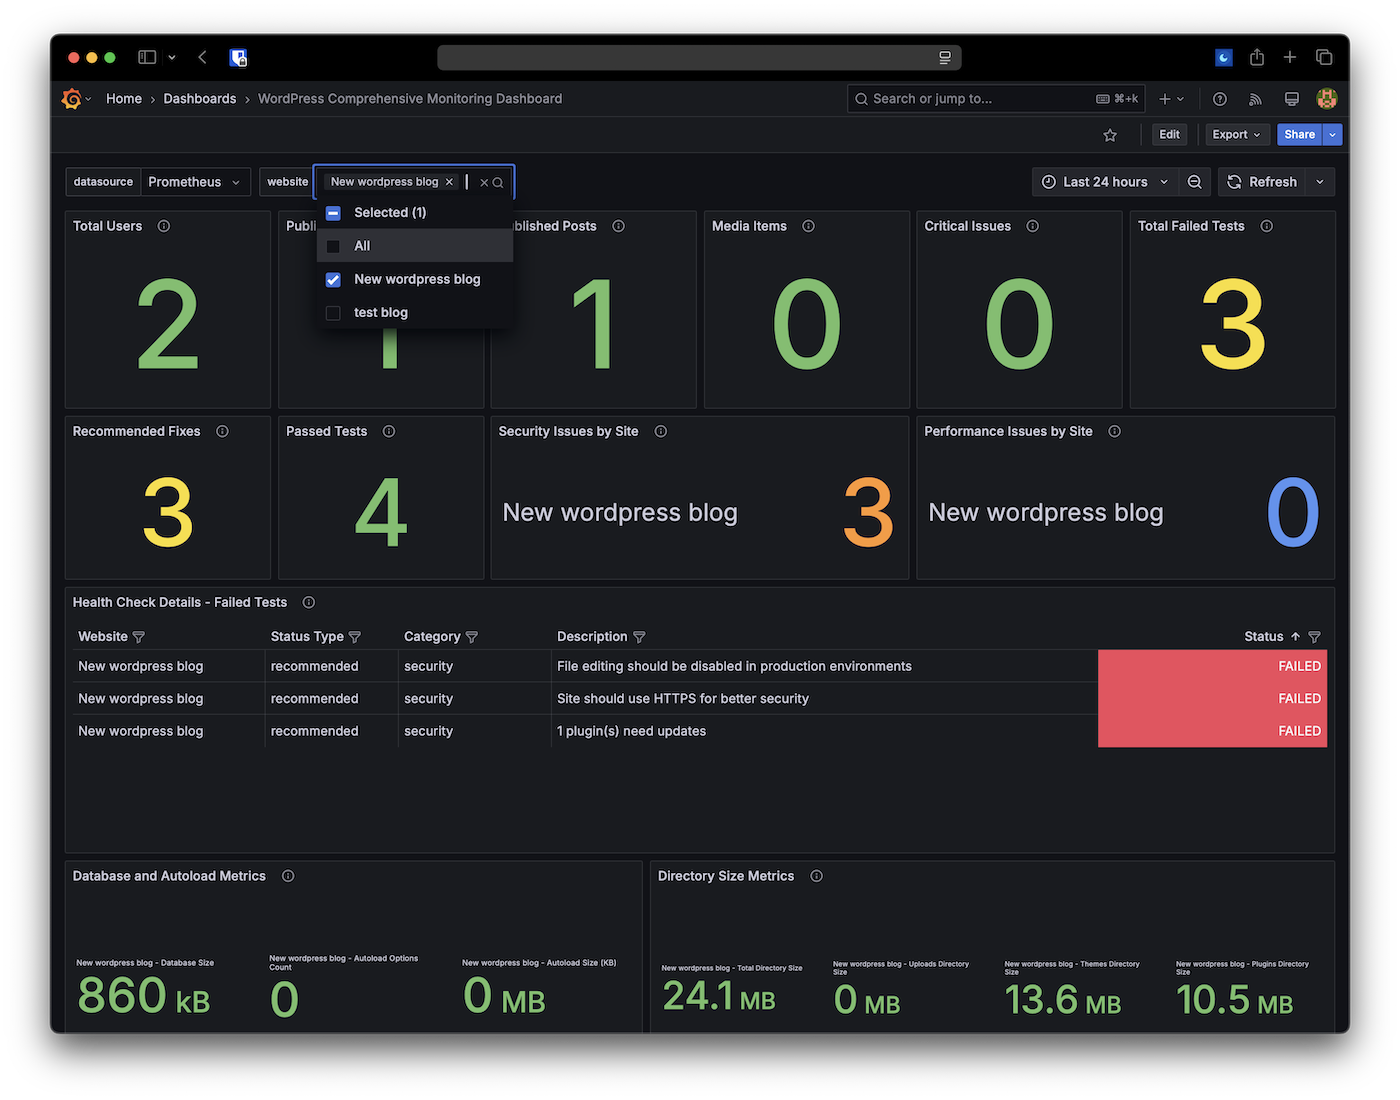Screen dimensions: 1400x1100
Task: Open the help icon in the top toolbar
Action: coord(1219,98)
